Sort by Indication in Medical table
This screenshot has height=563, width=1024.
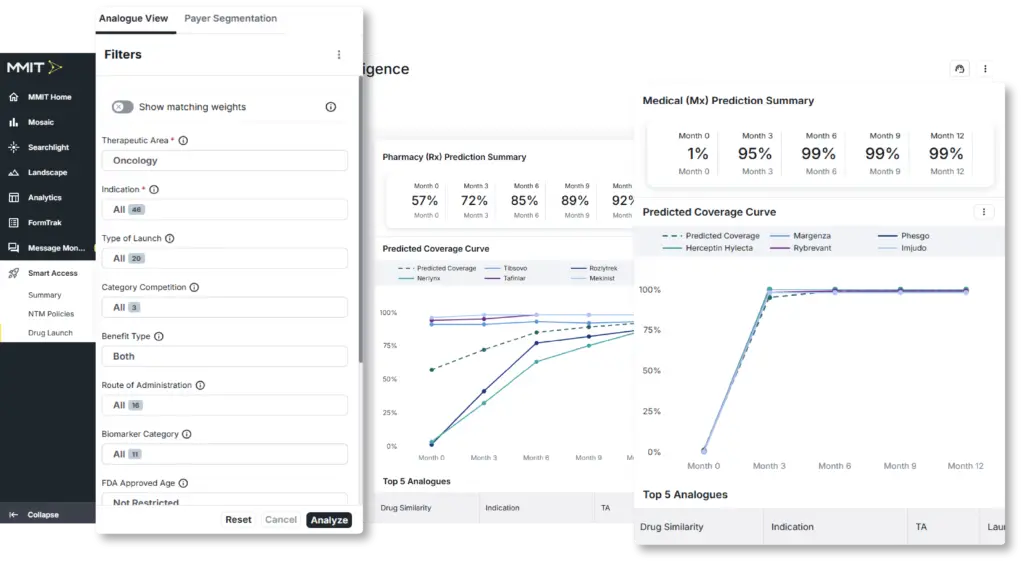click(x=792, y=527)
